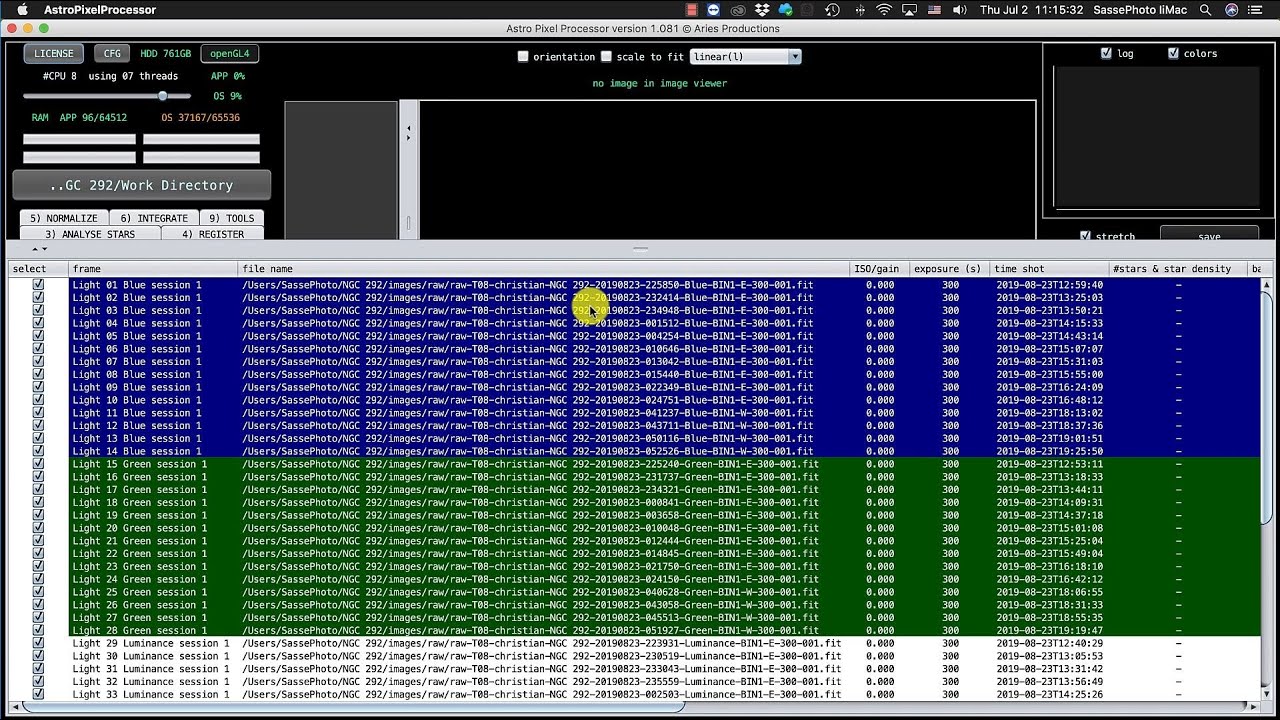Open the linear(l) stretch dropdown

click(x=746, y=57)
